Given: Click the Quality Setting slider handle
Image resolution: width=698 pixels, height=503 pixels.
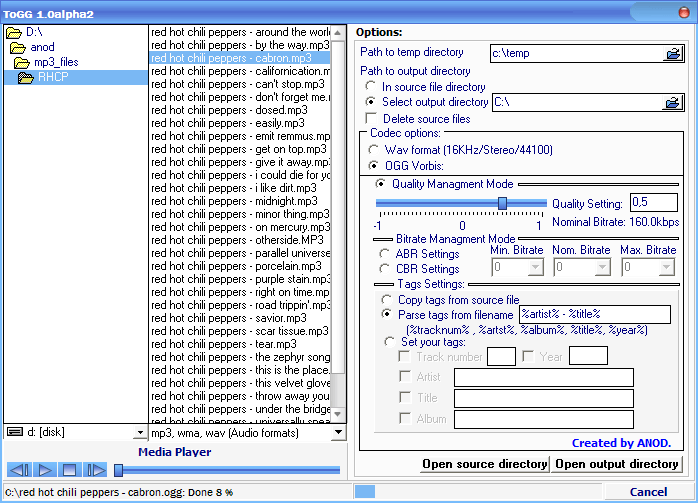Looking at the screenshot, I should (x=502, y=203).
